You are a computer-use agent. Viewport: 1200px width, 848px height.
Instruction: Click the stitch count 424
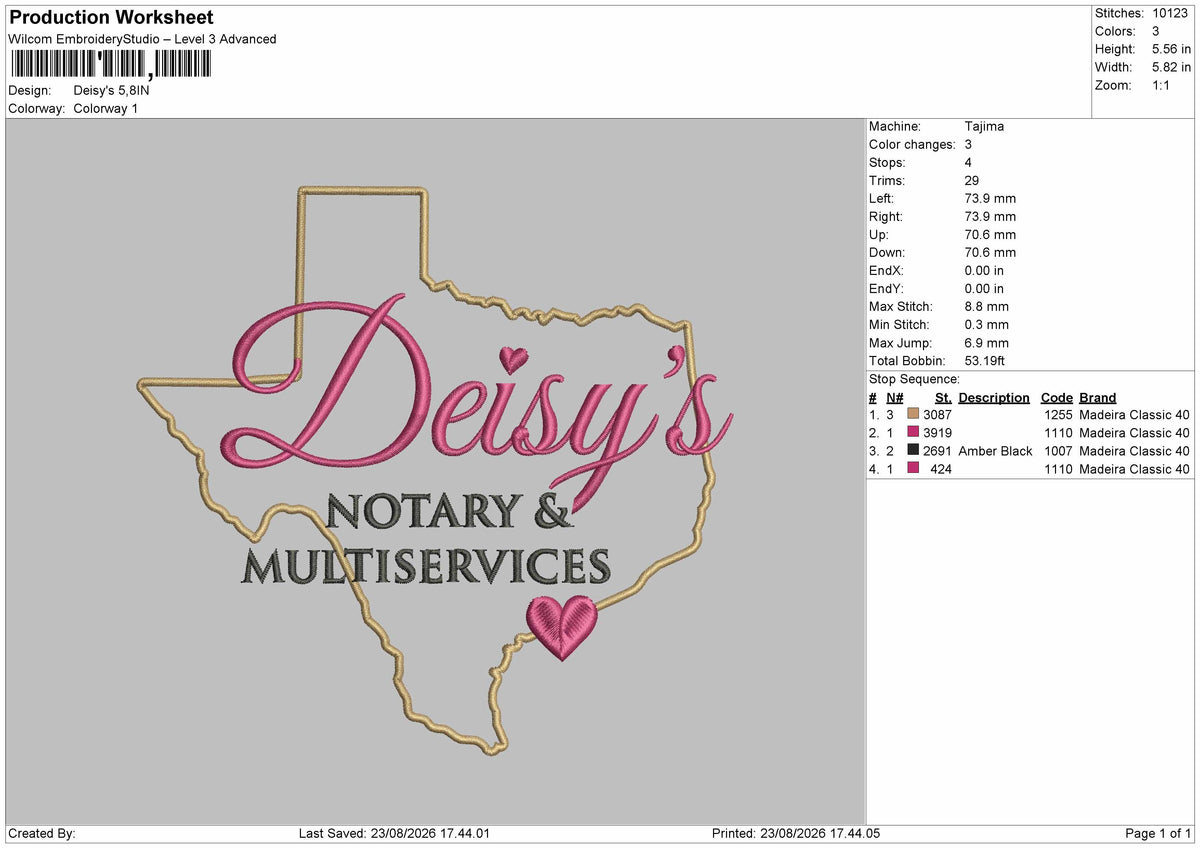click(941, 468)
